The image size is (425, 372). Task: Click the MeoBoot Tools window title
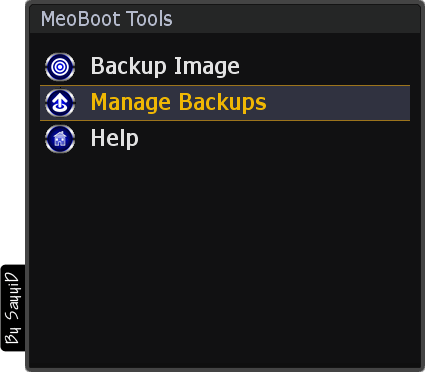106,19
